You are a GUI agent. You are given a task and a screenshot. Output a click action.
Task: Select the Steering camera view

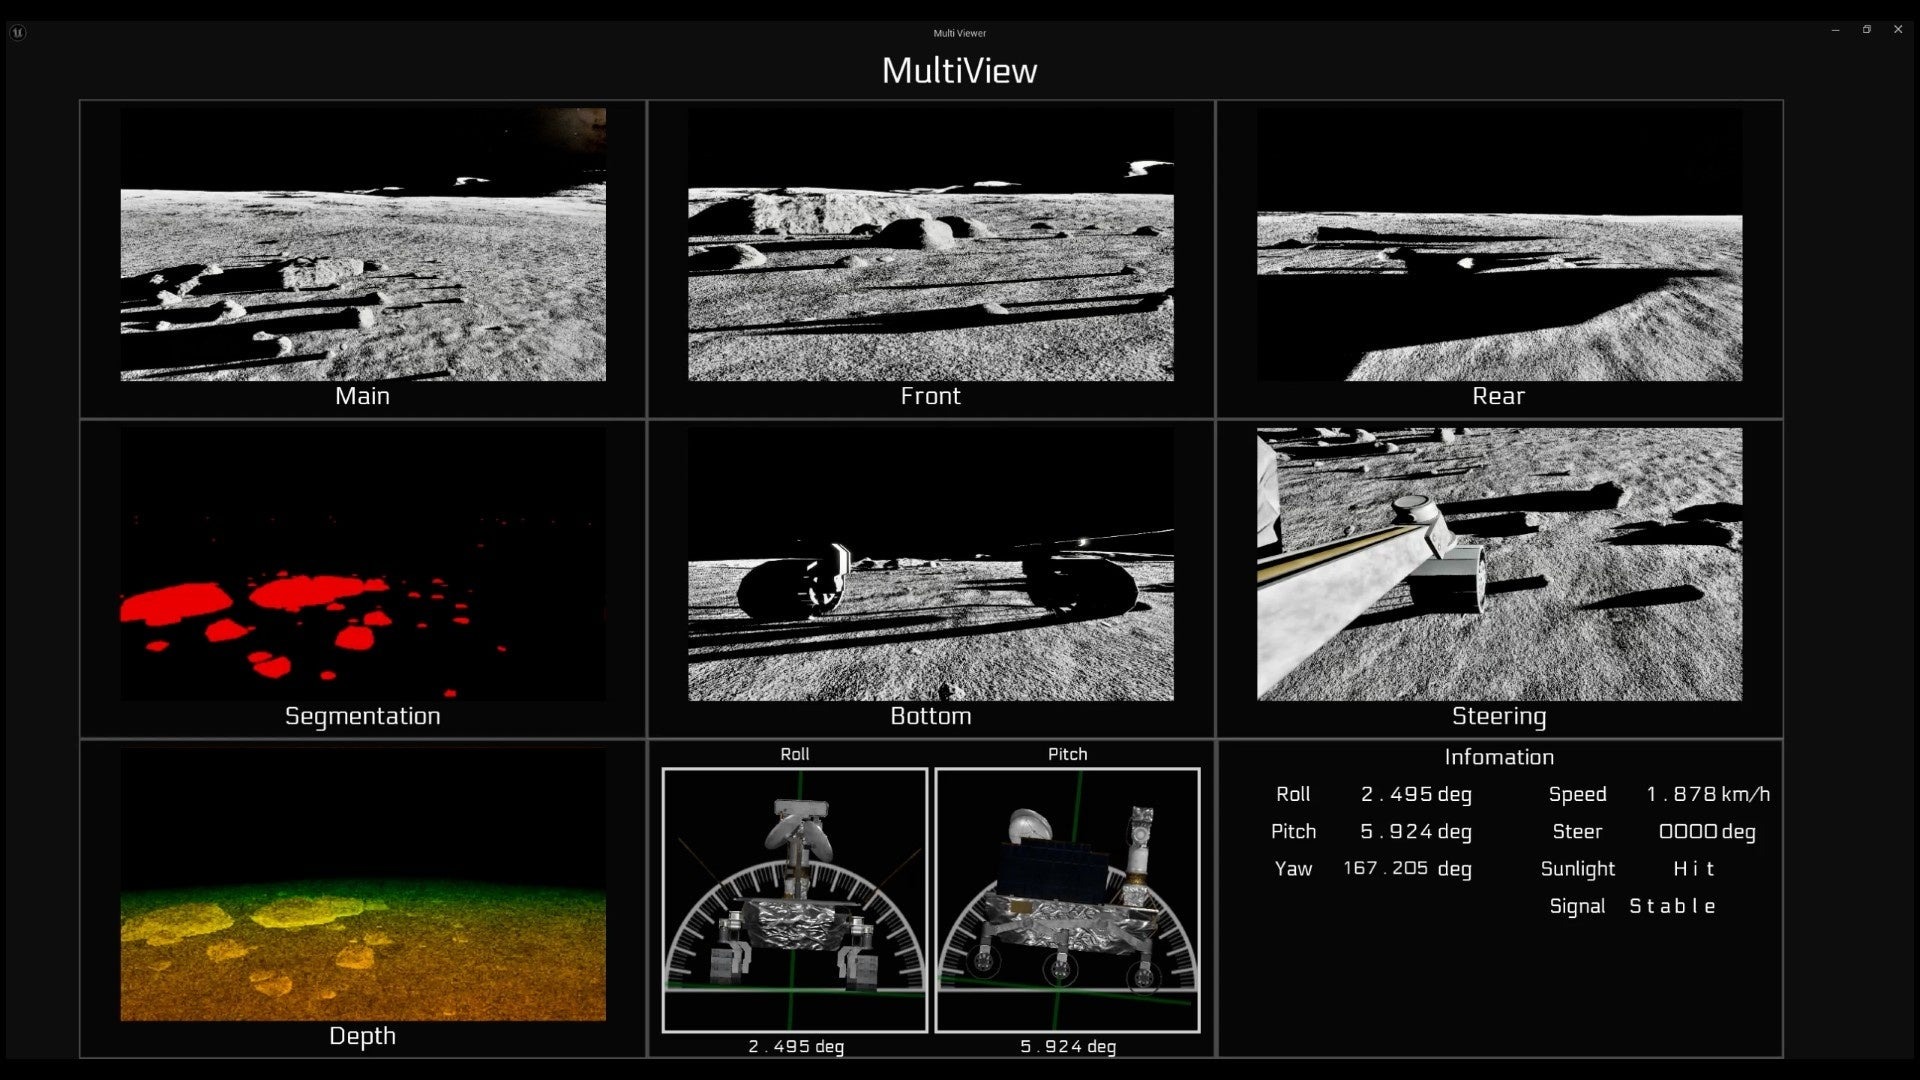pos(1499,564)
